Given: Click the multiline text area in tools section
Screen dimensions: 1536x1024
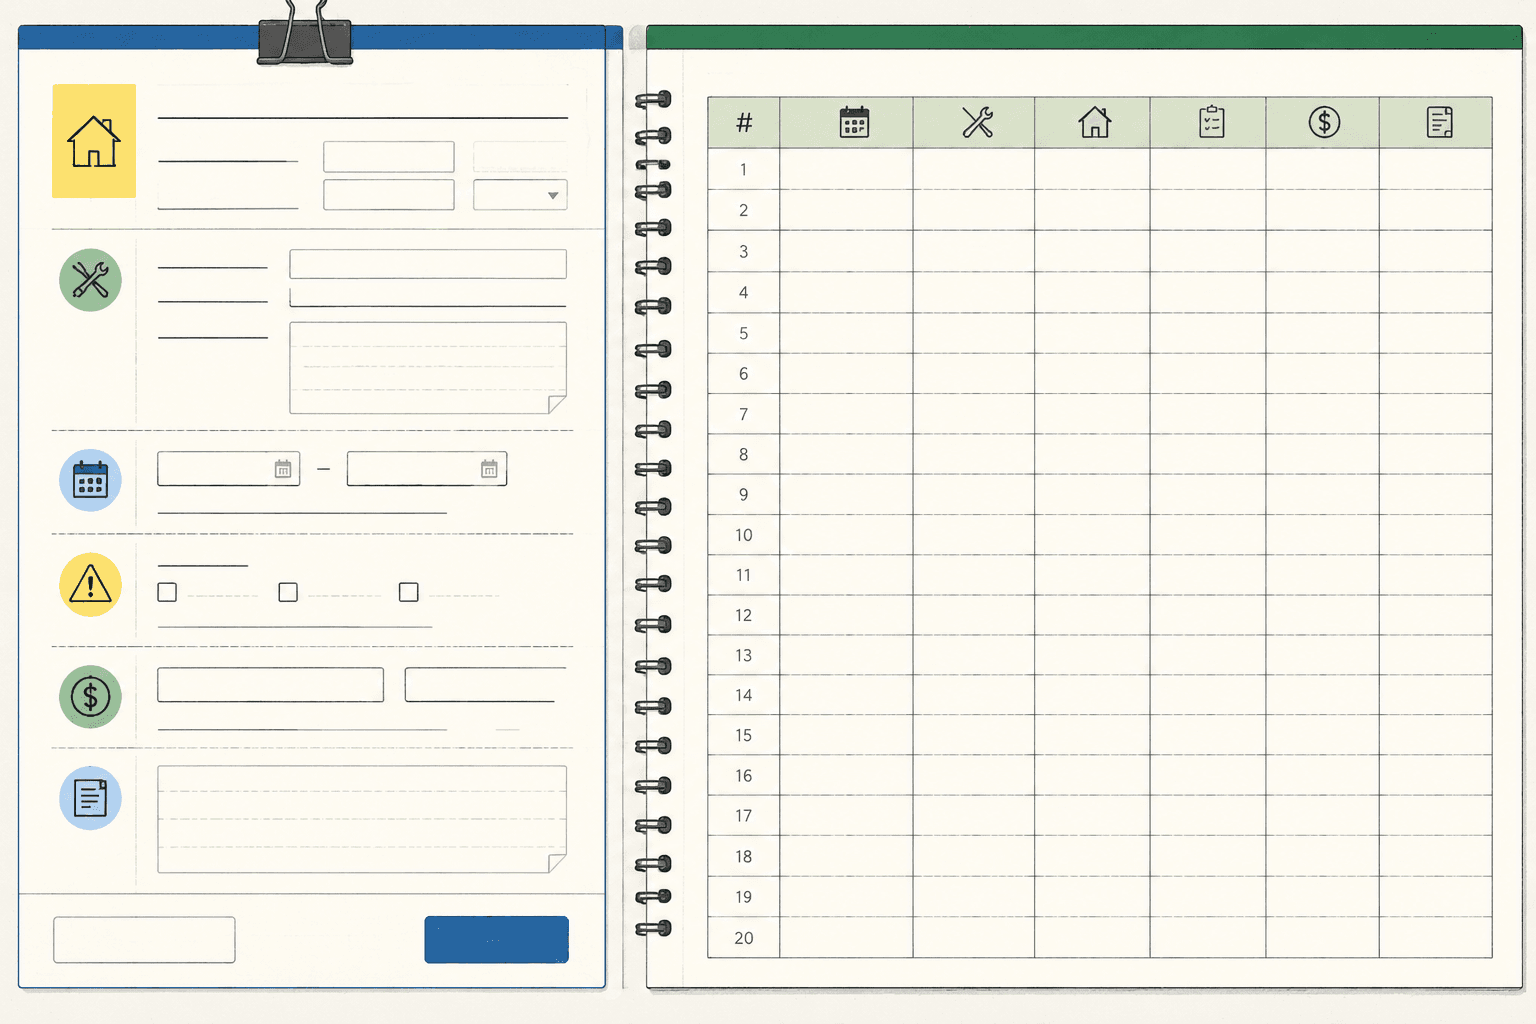Looking at the screenshot, I should tap(428, 368).
